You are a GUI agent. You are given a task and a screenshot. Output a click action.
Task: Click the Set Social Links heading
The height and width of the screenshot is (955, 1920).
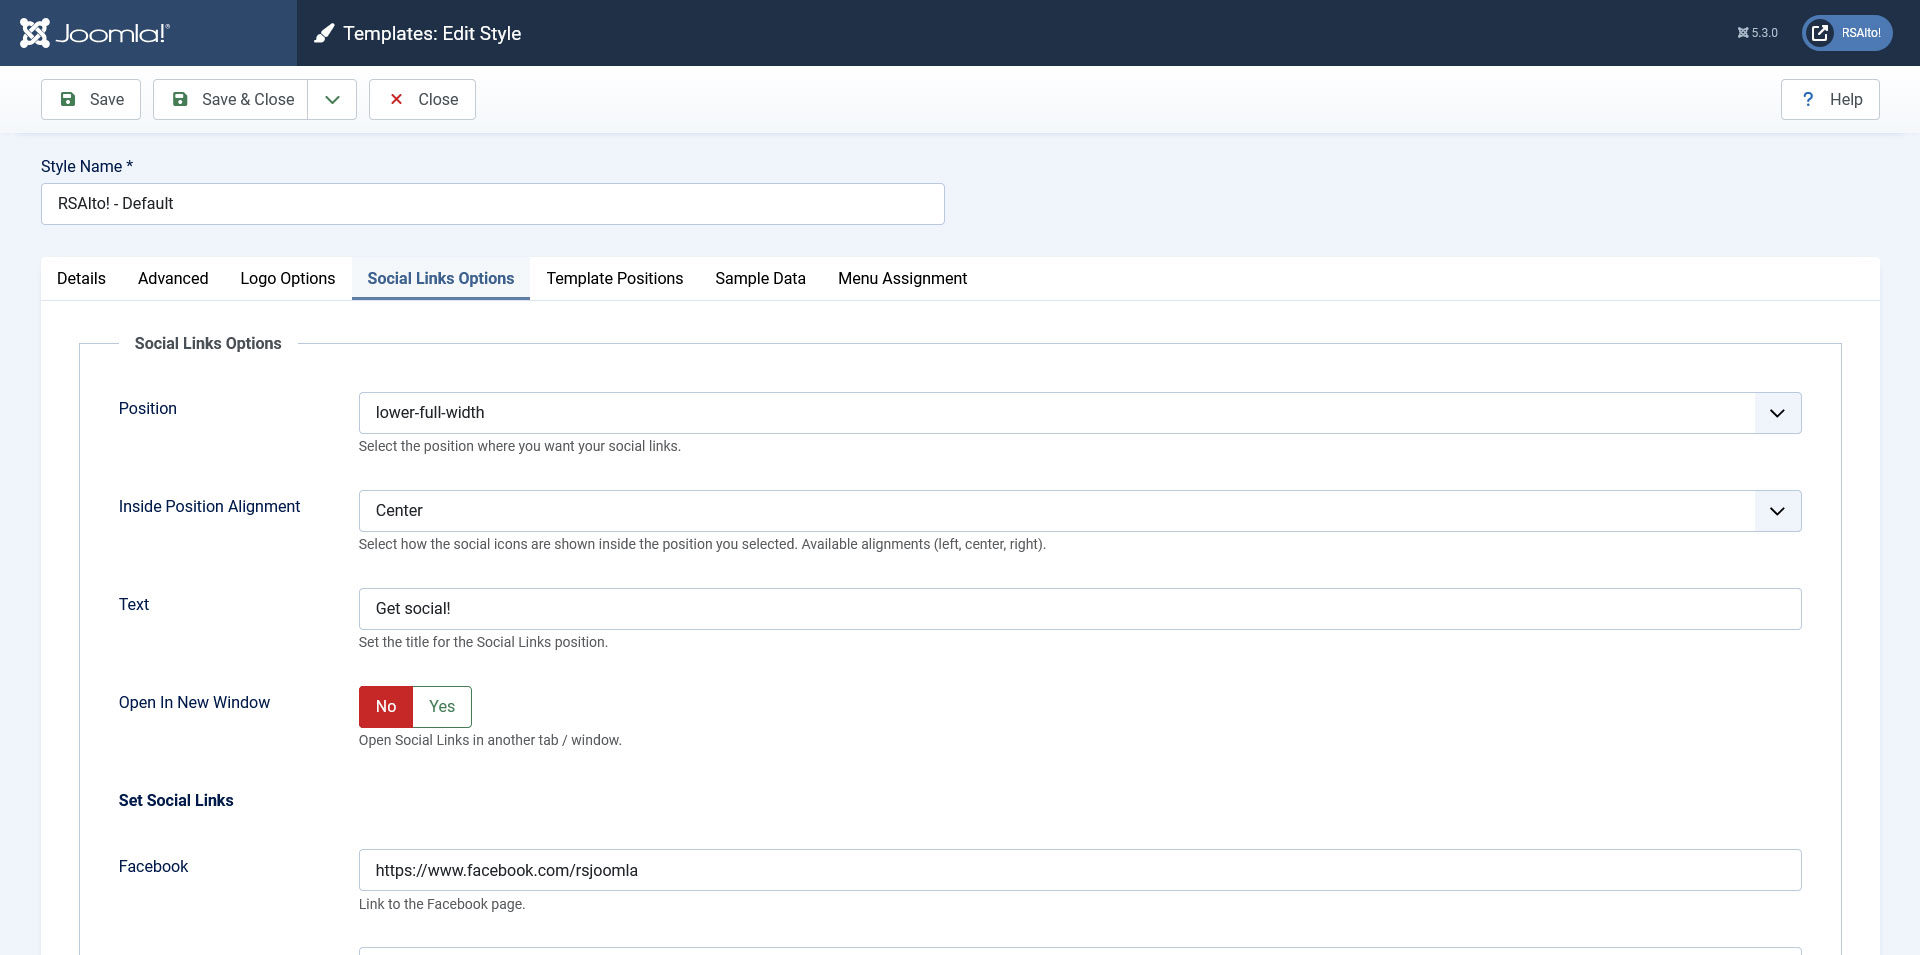coord(176,801)
